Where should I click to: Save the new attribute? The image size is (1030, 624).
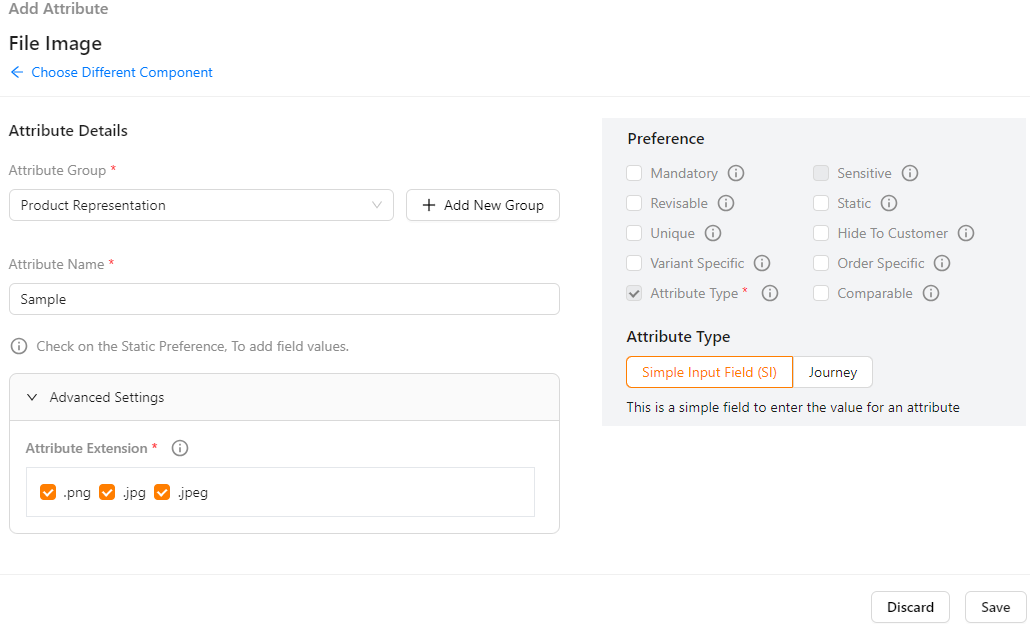995,607
